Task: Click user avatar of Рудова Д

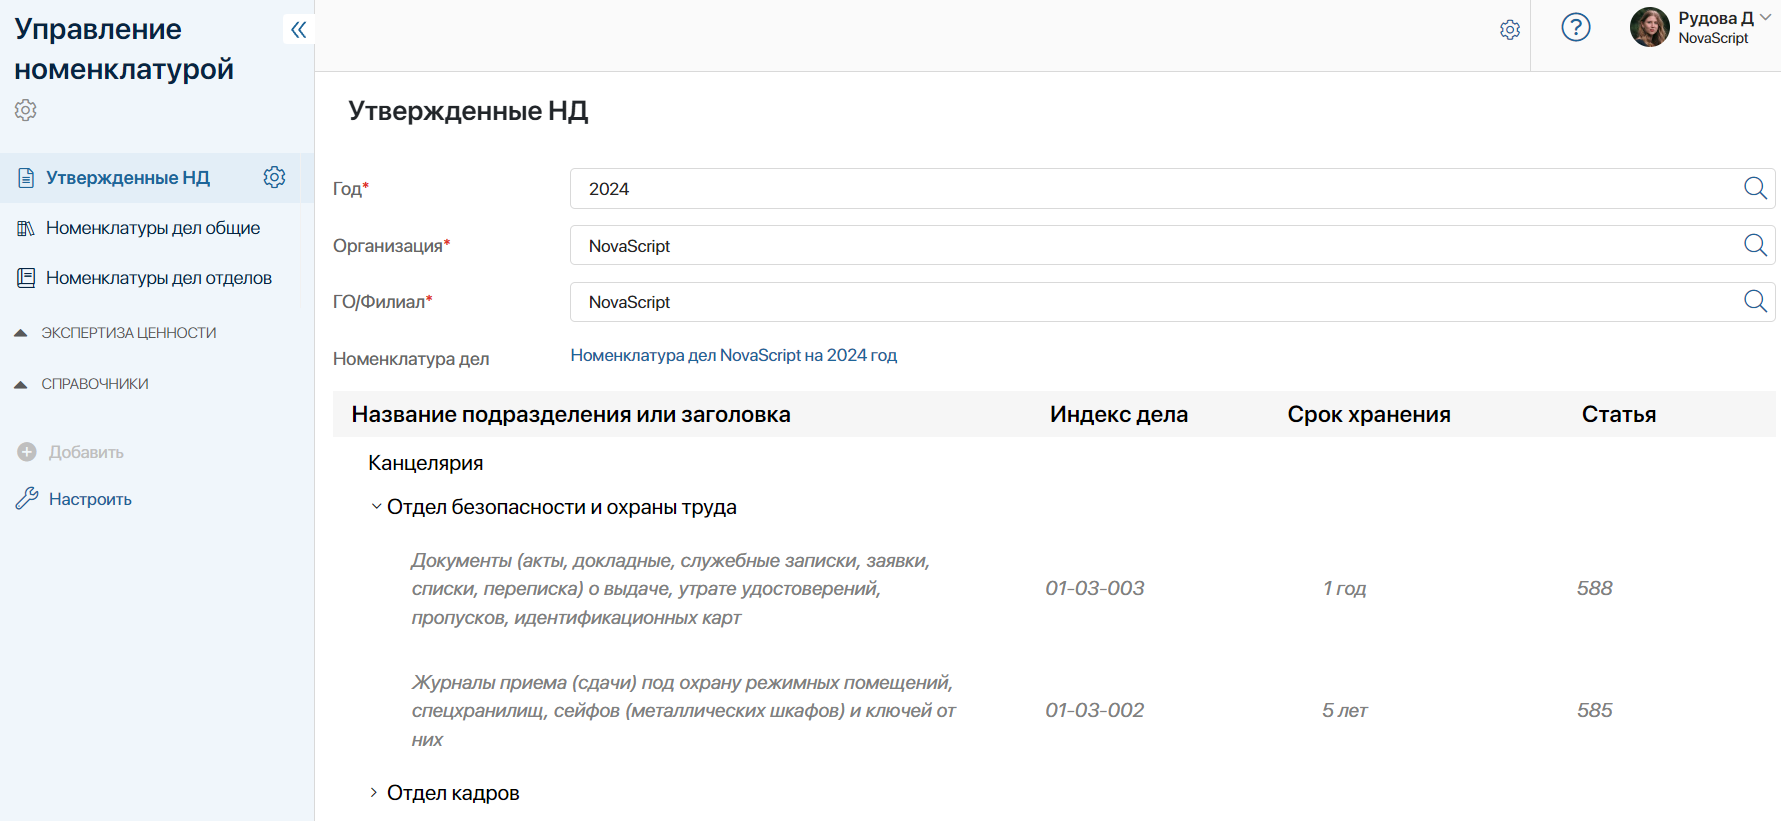Action: pos(1649,27)
